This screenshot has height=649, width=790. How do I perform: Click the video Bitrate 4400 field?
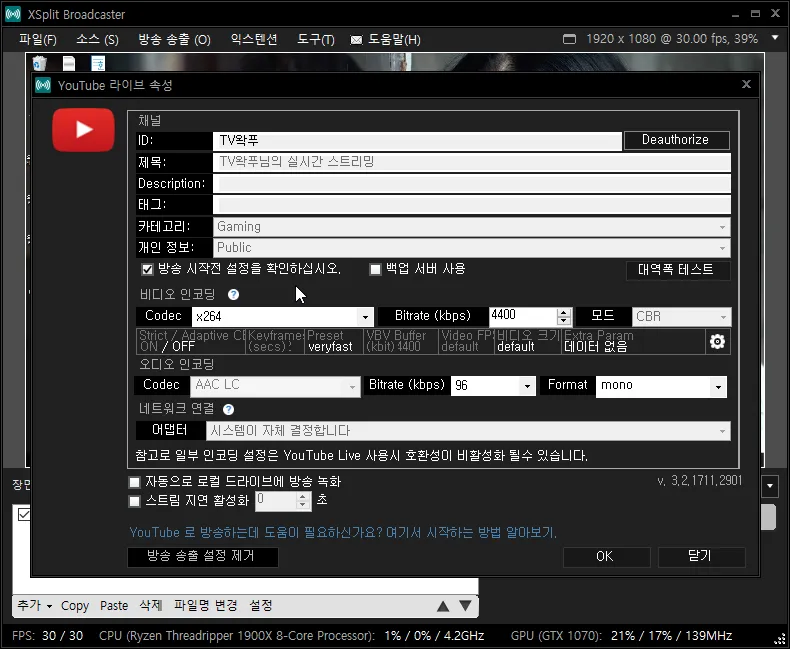tap(523, 316)
